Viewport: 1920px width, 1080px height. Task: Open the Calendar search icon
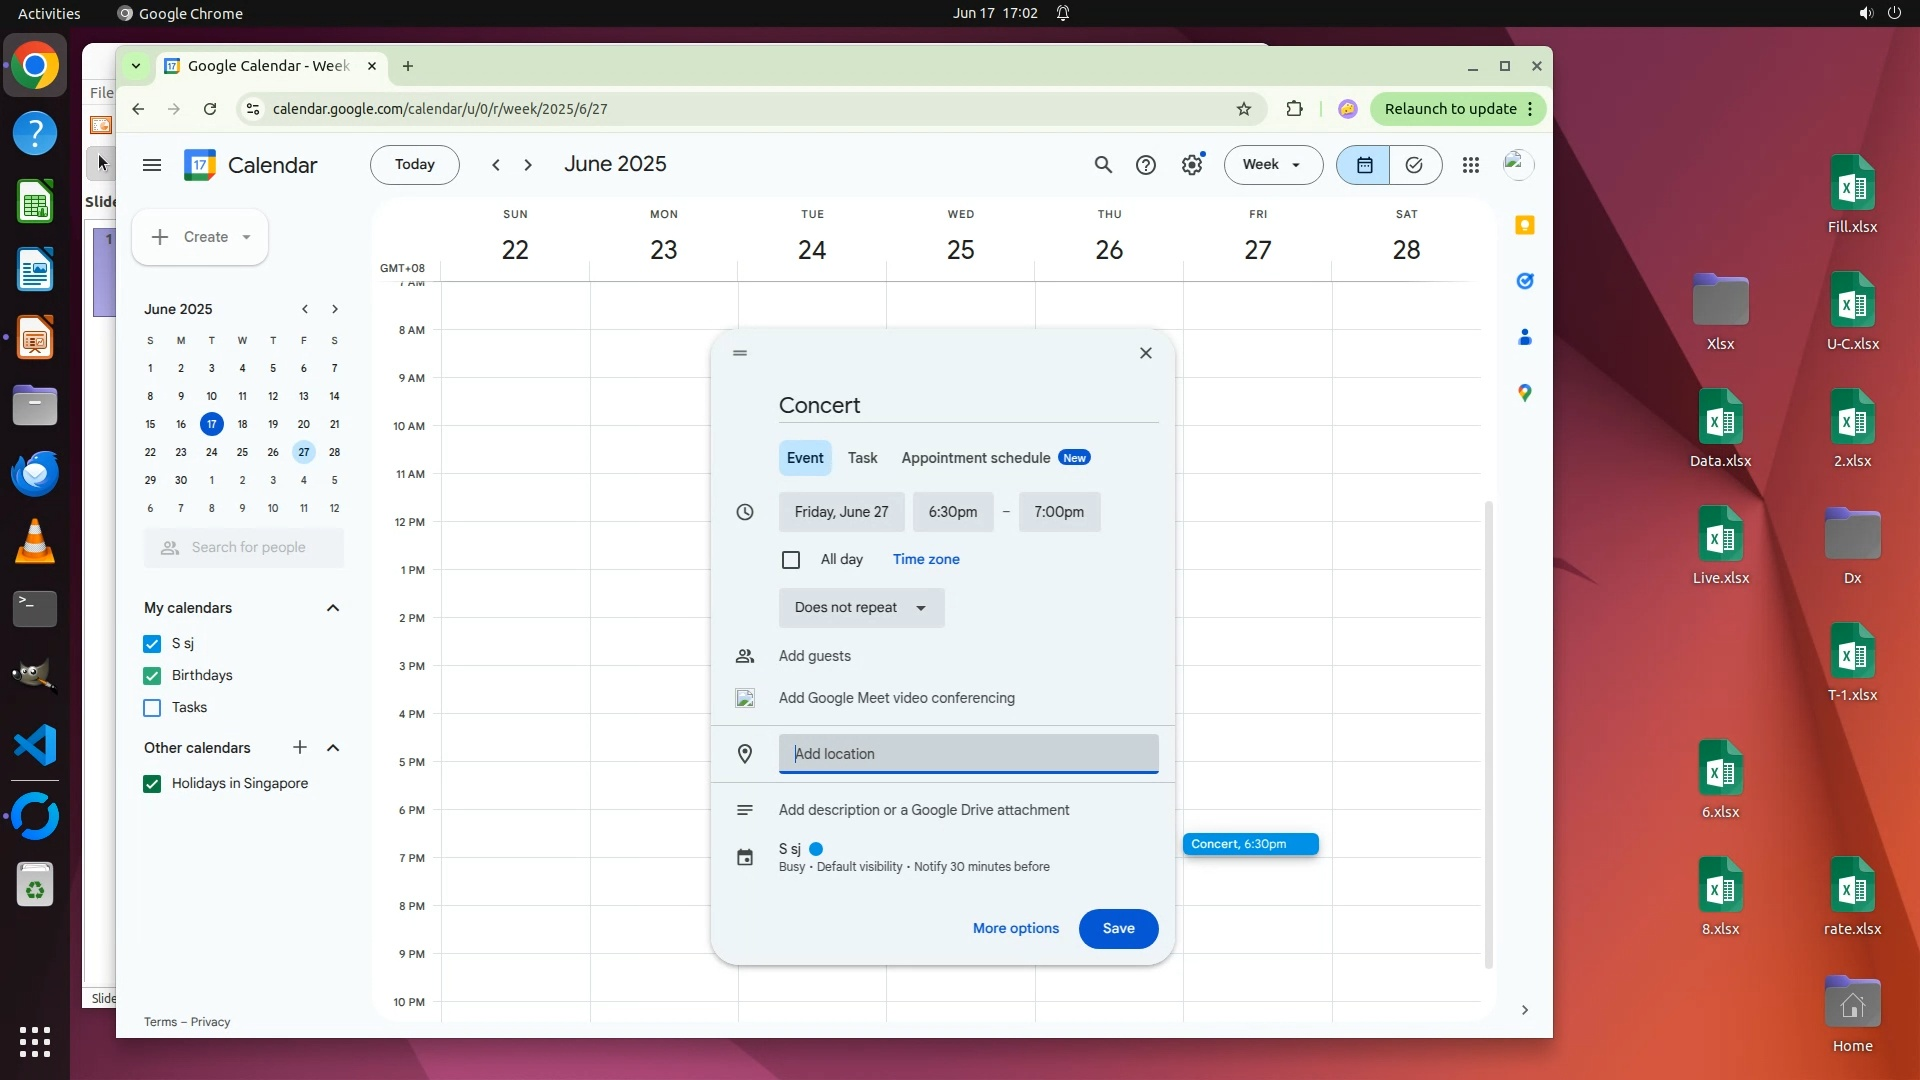pos(1103,165)
